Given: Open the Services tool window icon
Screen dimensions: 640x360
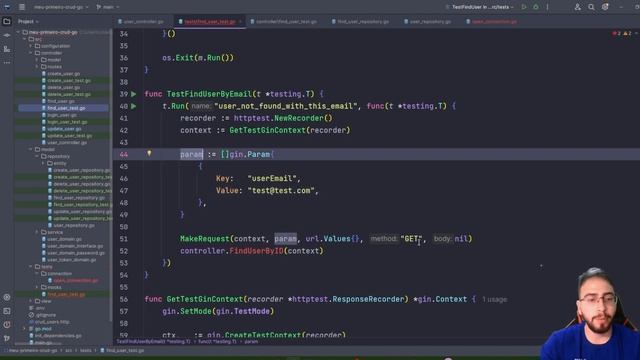Looking at the screenshot, I should (7, 297).
